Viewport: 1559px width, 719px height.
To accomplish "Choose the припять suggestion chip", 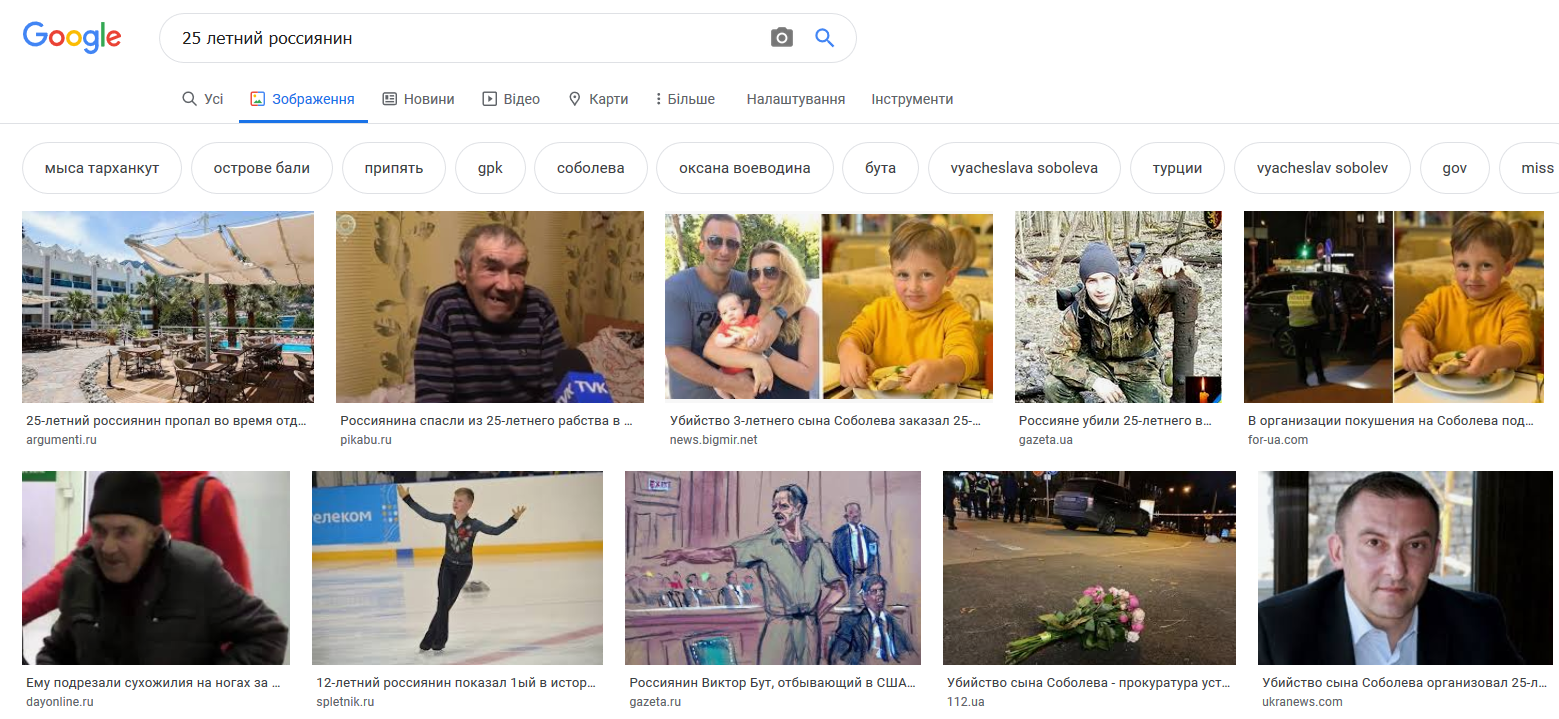I will 395,168.
